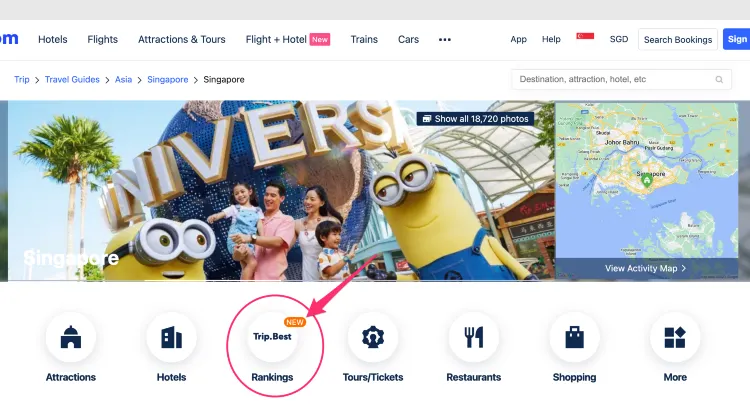This screenshot has width=750, height=420.
Task: Go to Cars in top navigation
Action: pos(408,39)
